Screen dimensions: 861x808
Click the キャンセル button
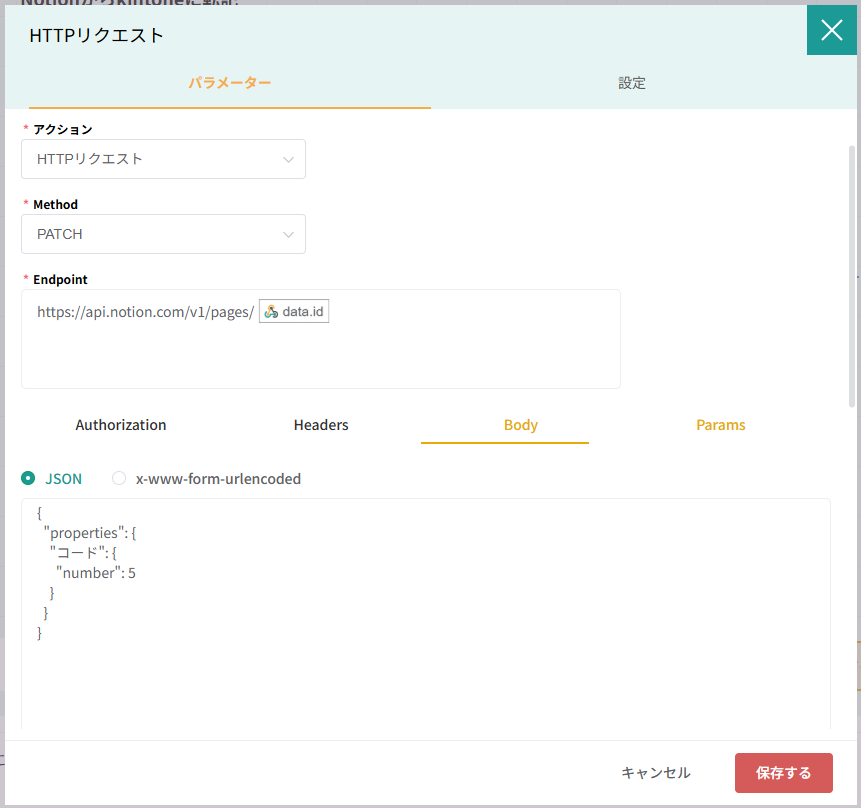(x=656, y=773)
